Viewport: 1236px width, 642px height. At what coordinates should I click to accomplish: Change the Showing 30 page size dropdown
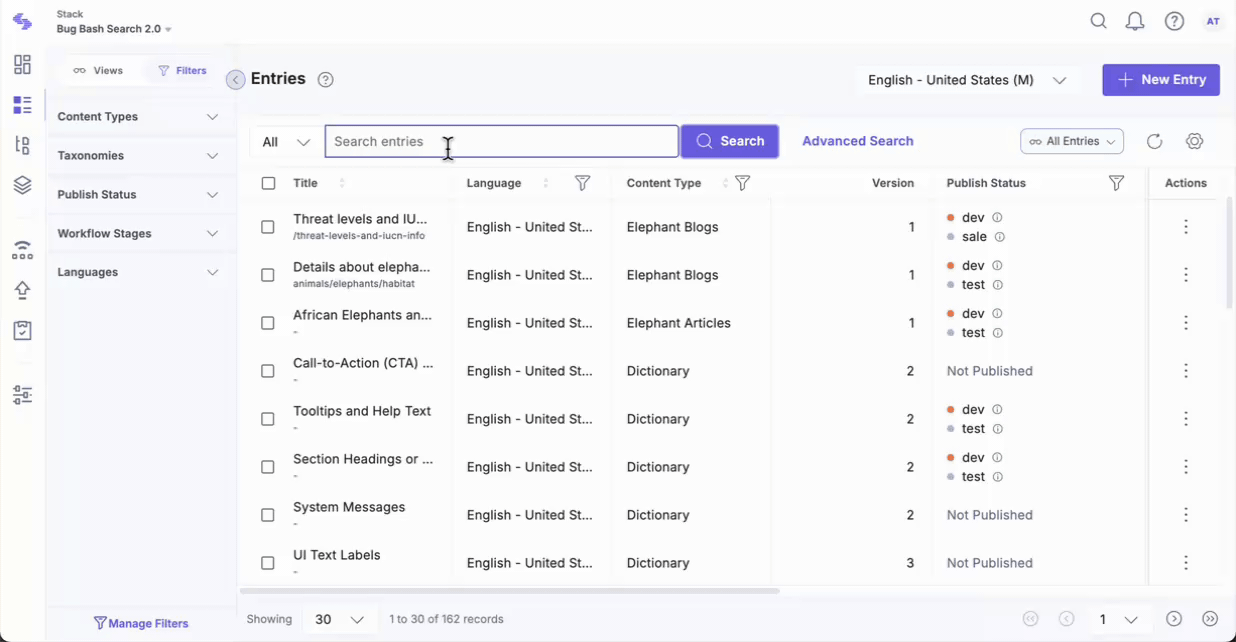[339, 619]
